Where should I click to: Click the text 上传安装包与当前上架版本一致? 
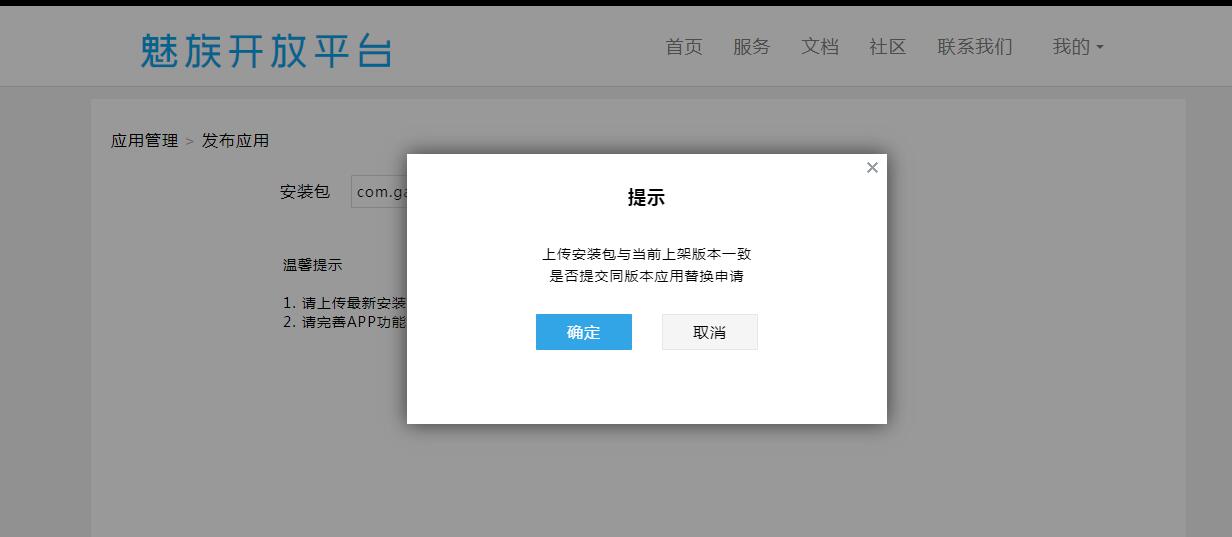(x=646, y=254)
